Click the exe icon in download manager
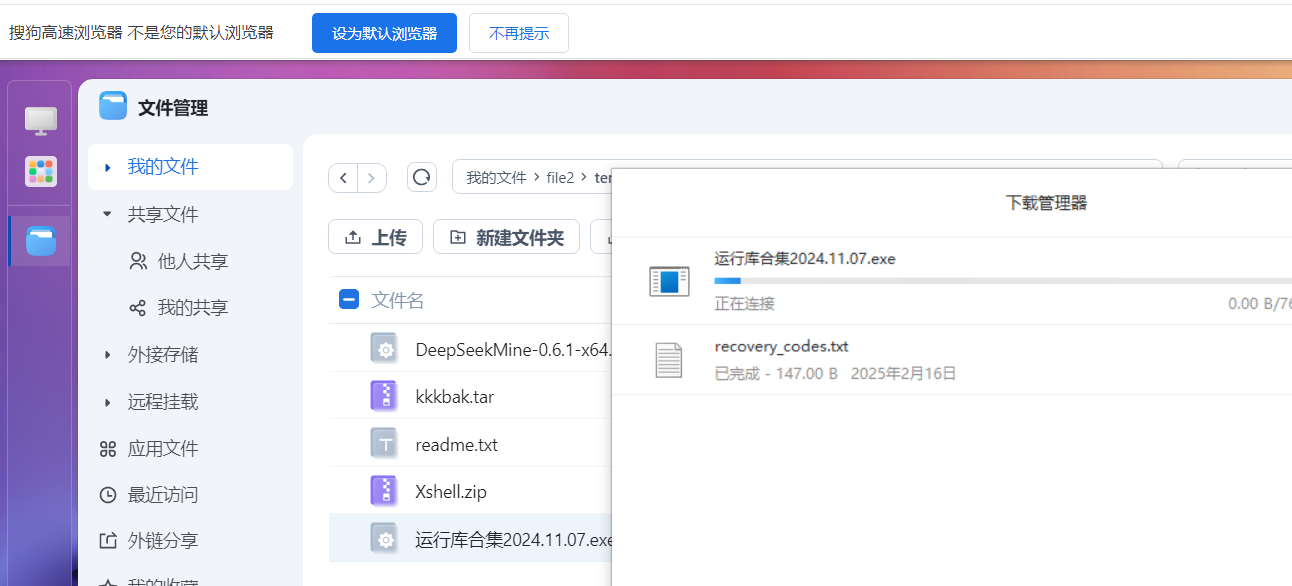 click(x=669, y=281)
